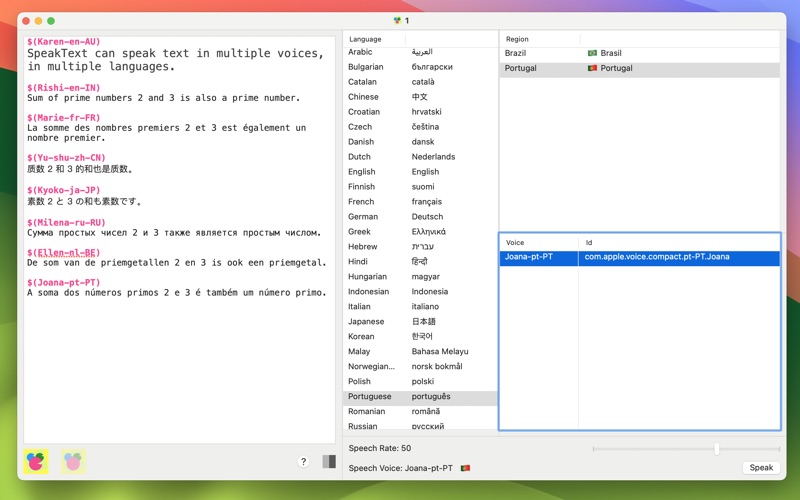Select Dutch in the language list

pos(420,157)
